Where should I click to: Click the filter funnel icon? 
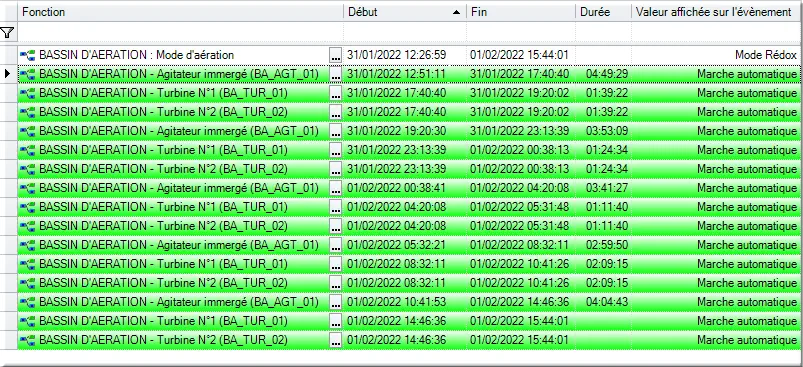coord(7,33)
